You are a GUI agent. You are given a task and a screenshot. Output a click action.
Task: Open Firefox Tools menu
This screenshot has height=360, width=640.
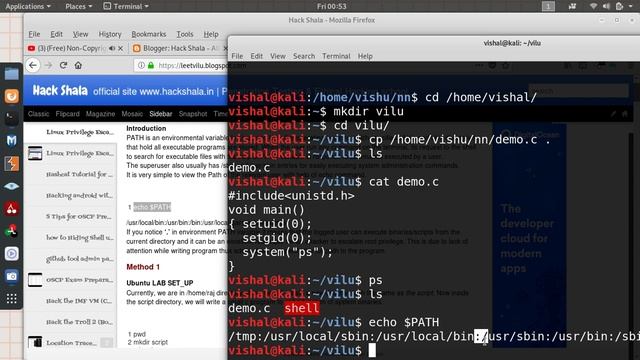point(184,34)
